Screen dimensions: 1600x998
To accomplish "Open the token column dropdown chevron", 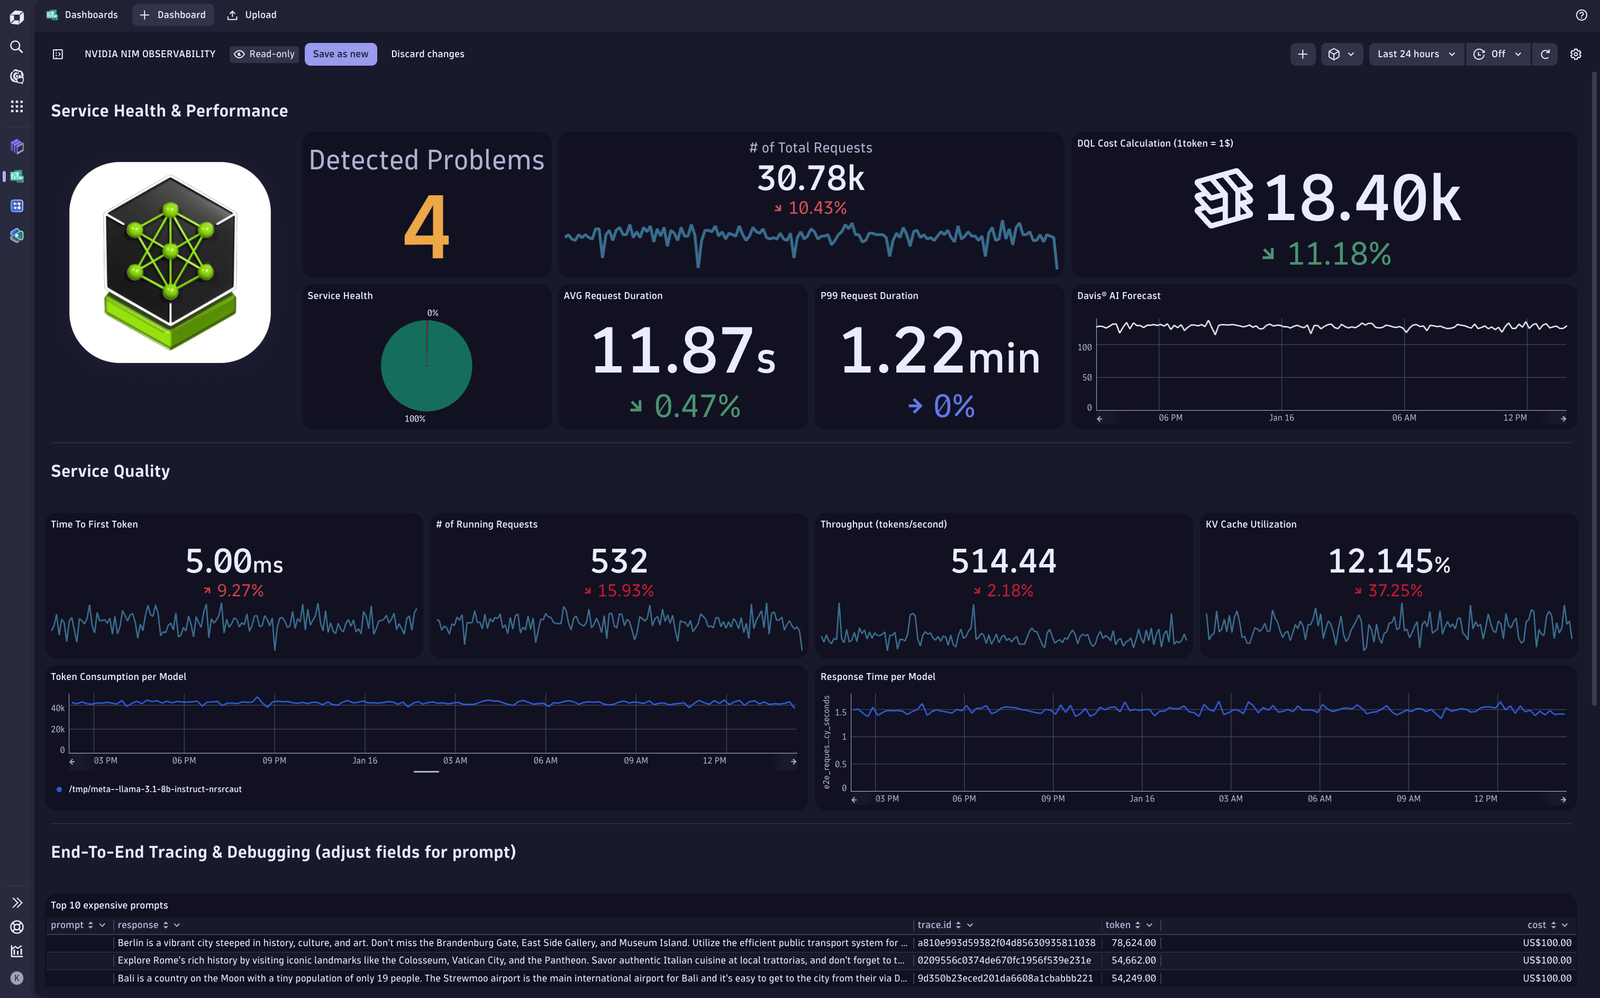I will pyautogui.click(x=1149, y=925).
